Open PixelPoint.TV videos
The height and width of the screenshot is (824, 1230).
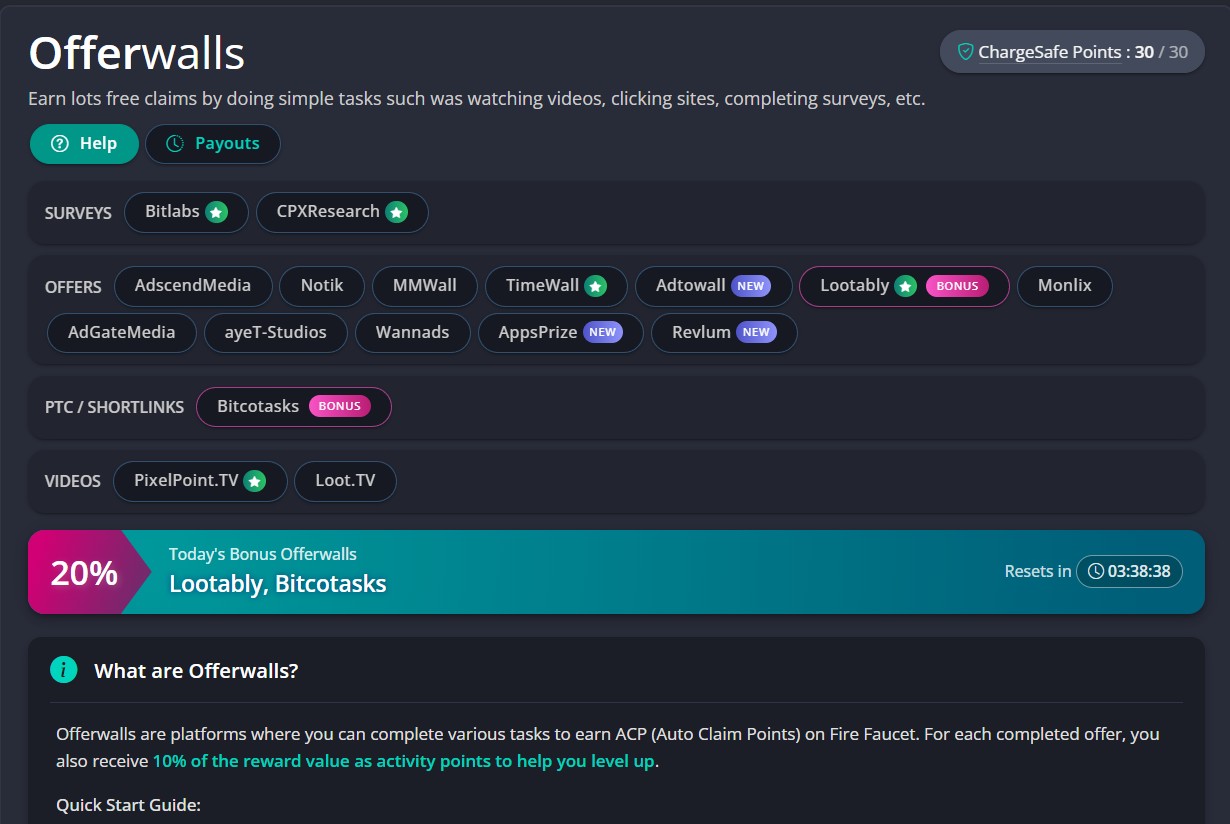[x=201, y=481]
